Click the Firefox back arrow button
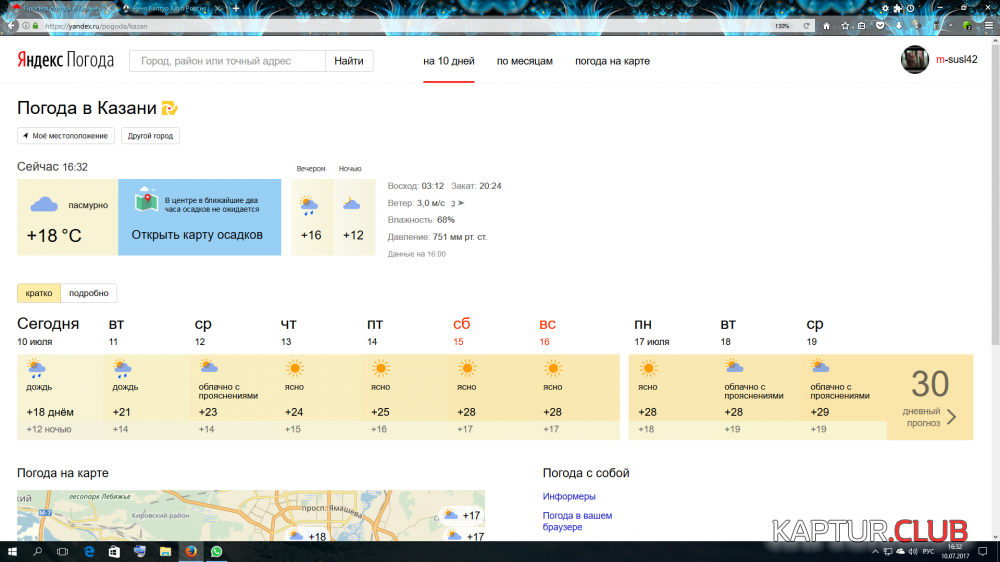The image size is (1000, 562). (x=11, y=26)
